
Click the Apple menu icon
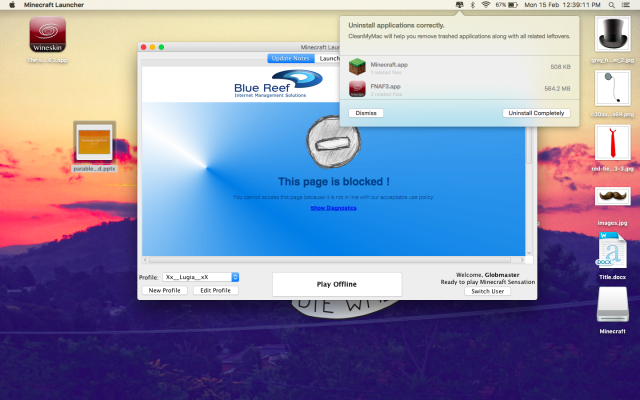pos(12,5)
